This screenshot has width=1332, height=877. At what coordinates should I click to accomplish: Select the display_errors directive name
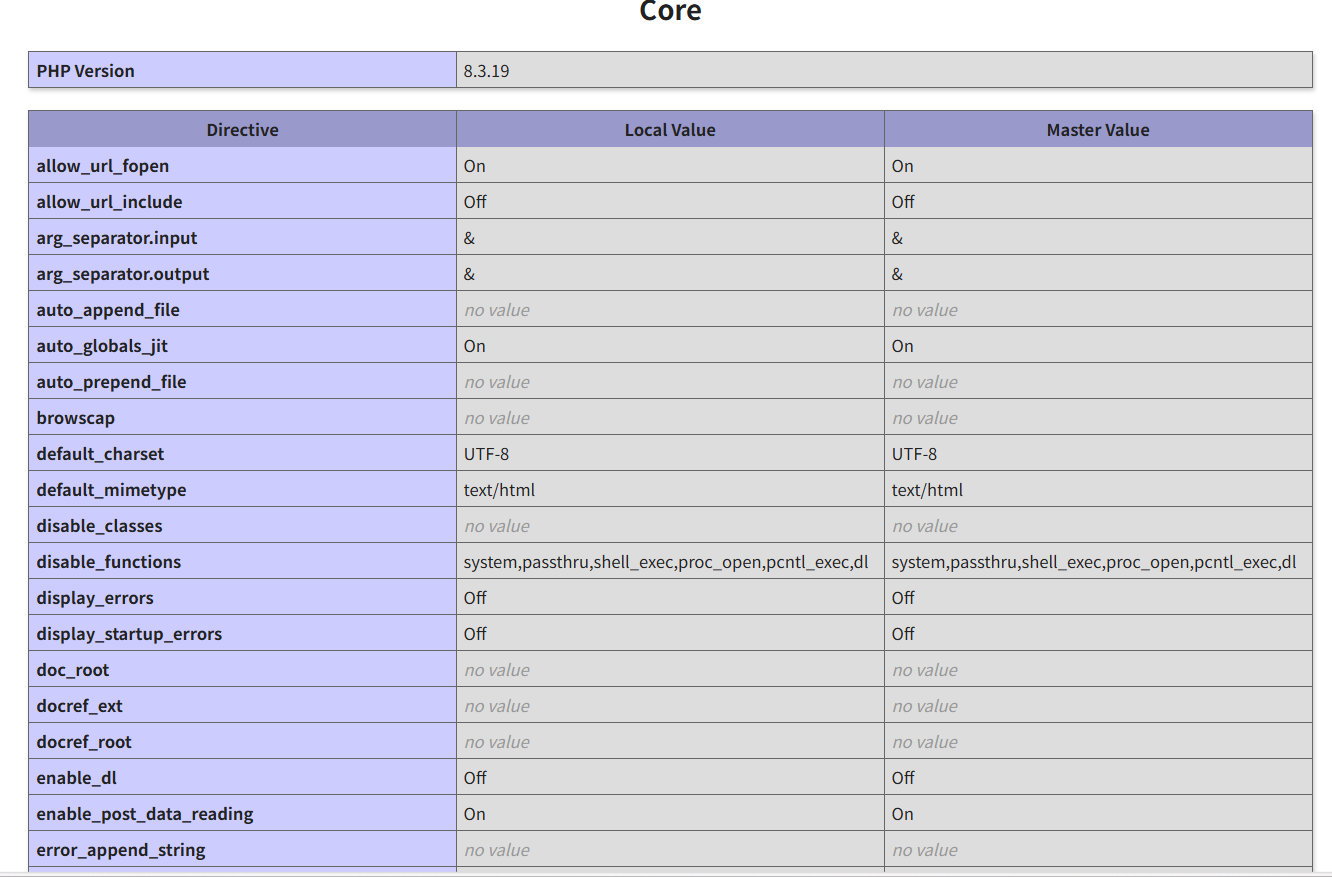(x=95, y=598)
